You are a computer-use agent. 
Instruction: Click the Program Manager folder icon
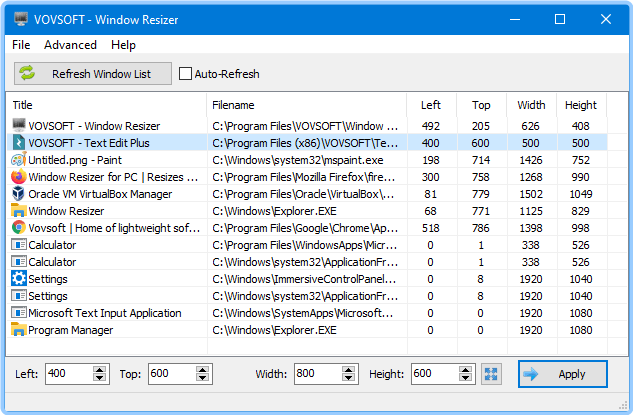click(x=19, y=329)
